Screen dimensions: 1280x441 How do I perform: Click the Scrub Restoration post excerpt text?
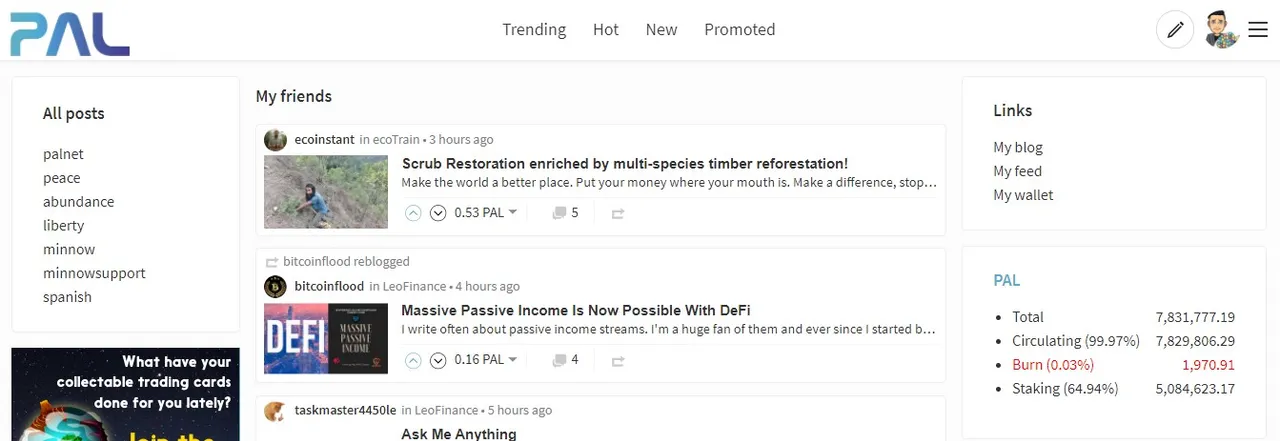pyautogui.click(x=669, y=183)
